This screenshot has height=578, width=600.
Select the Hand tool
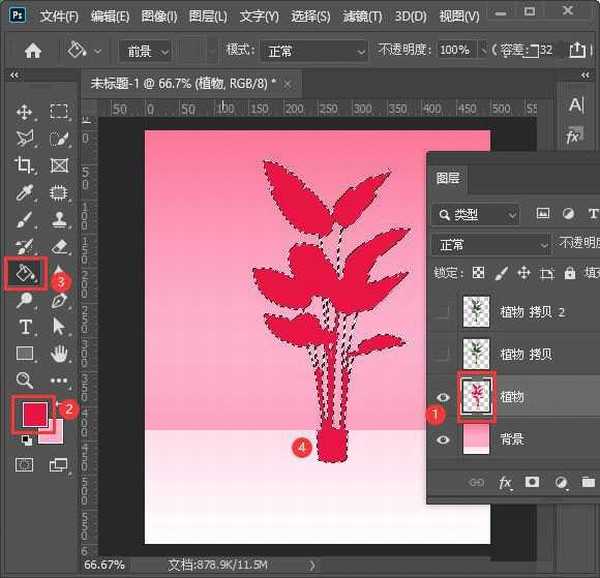tap(59, 353)
